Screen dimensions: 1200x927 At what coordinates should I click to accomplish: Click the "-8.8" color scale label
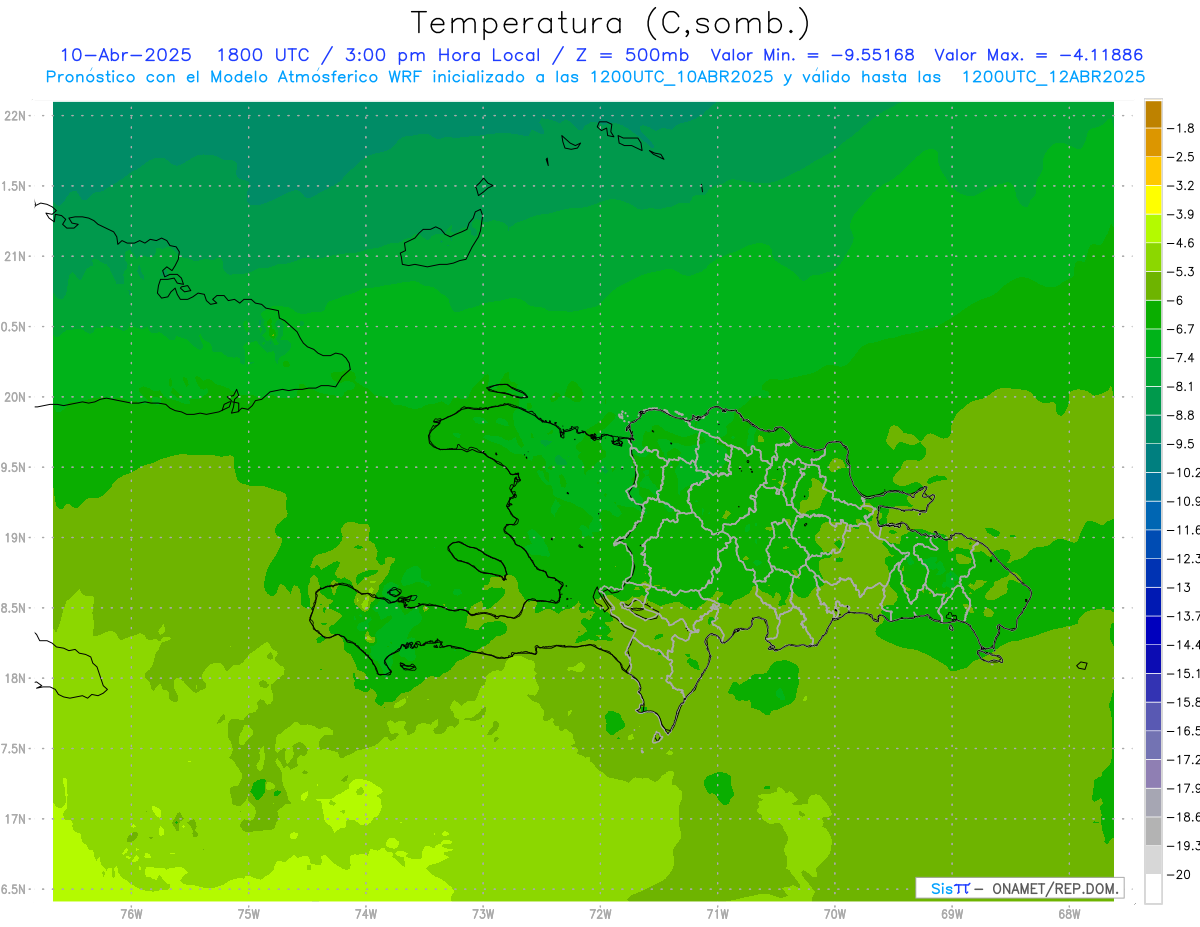coord(1183,415)
